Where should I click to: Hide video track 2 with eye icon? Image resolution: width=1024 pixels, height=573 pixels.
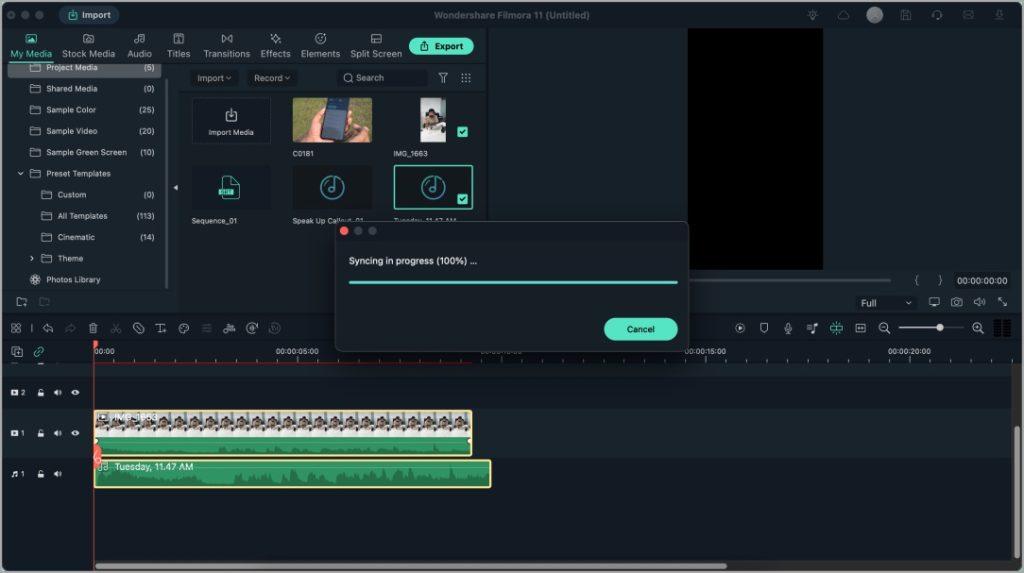coord(75,393)
